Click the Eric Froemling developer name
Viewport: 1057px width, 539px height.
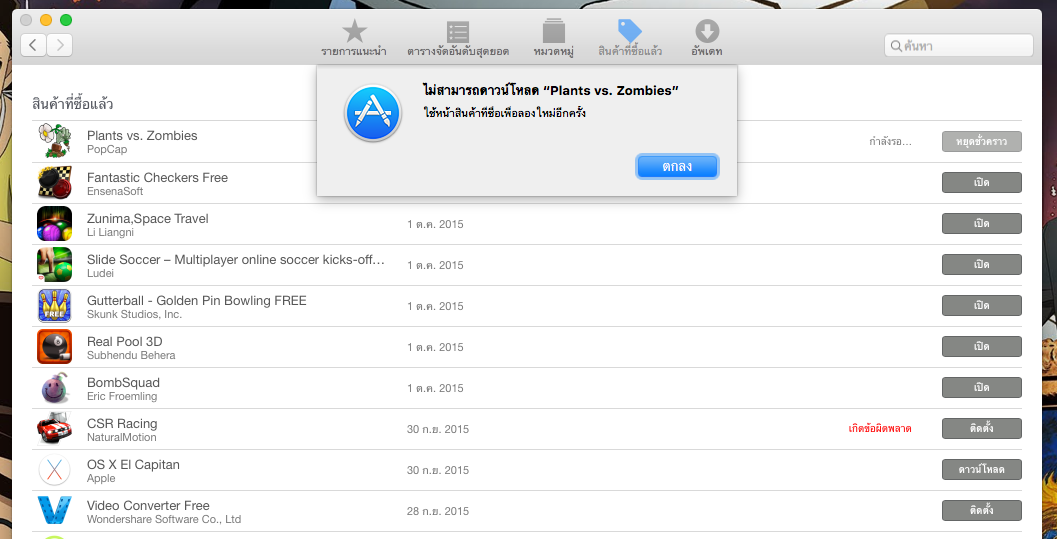tap(122, 396)
